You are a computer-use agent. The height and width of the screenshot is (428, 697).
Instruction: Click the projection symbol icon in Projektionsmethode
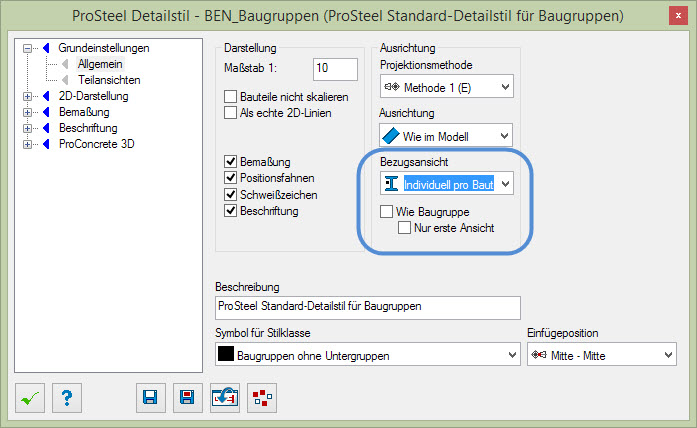point(392,87)
